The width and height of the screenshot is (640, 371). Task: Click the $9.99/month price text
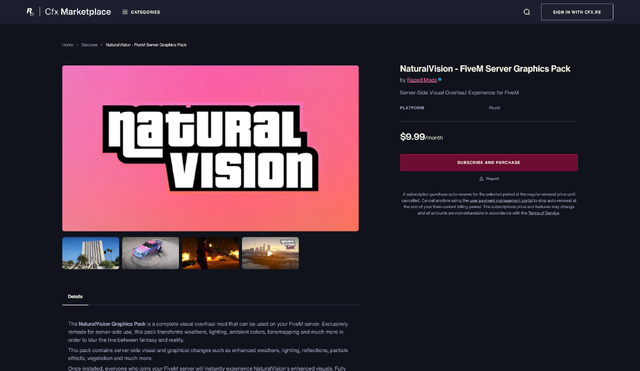[421, 137]
